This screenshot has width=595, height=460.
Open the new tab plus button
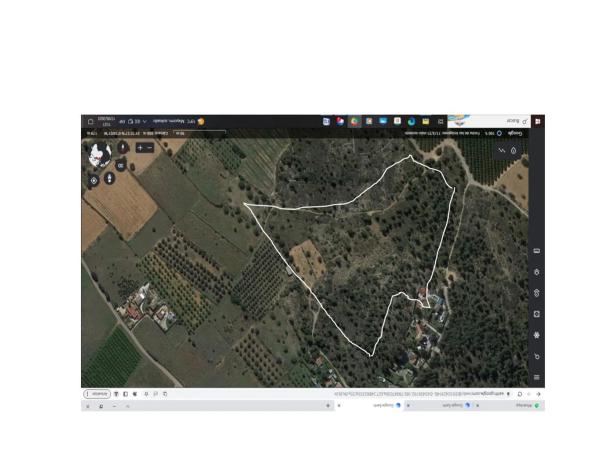(328, 406)
